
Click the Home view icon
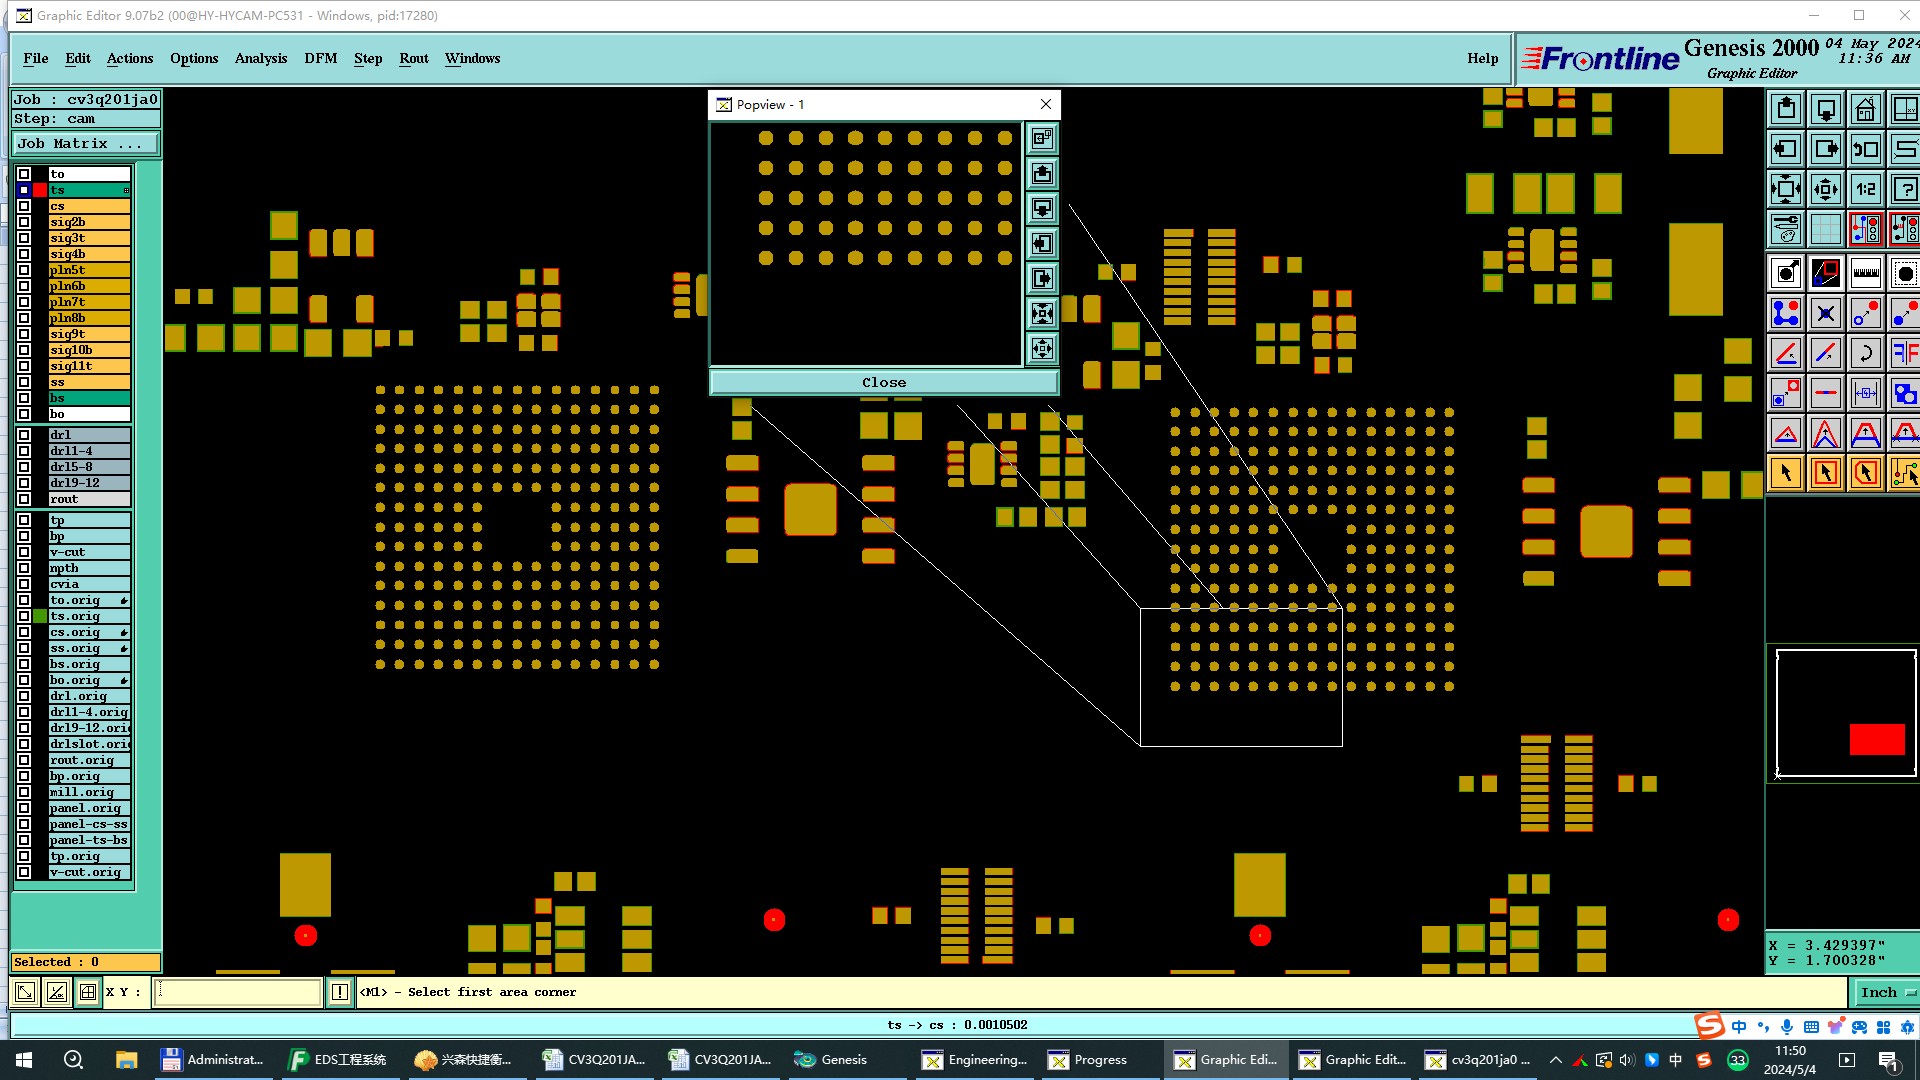pos(1865,109)
